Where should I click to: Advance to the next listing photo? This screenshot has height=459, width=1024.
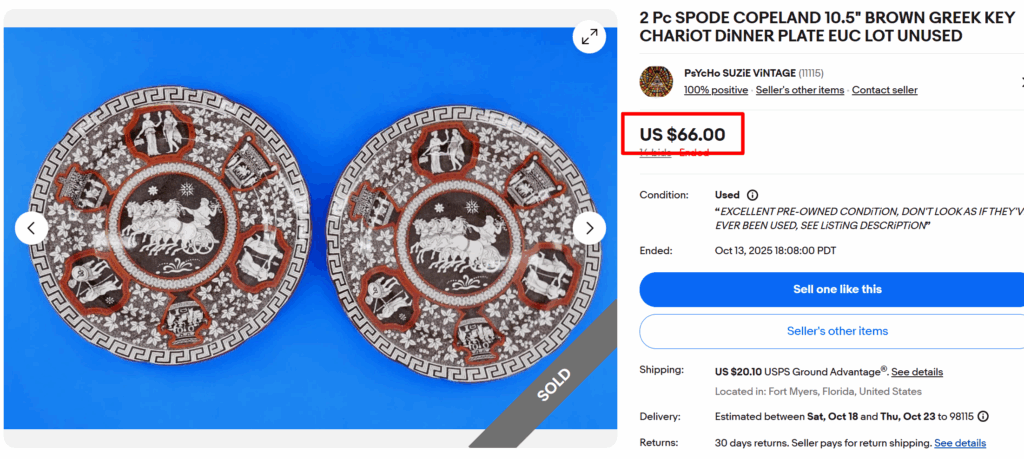[589, 228]
